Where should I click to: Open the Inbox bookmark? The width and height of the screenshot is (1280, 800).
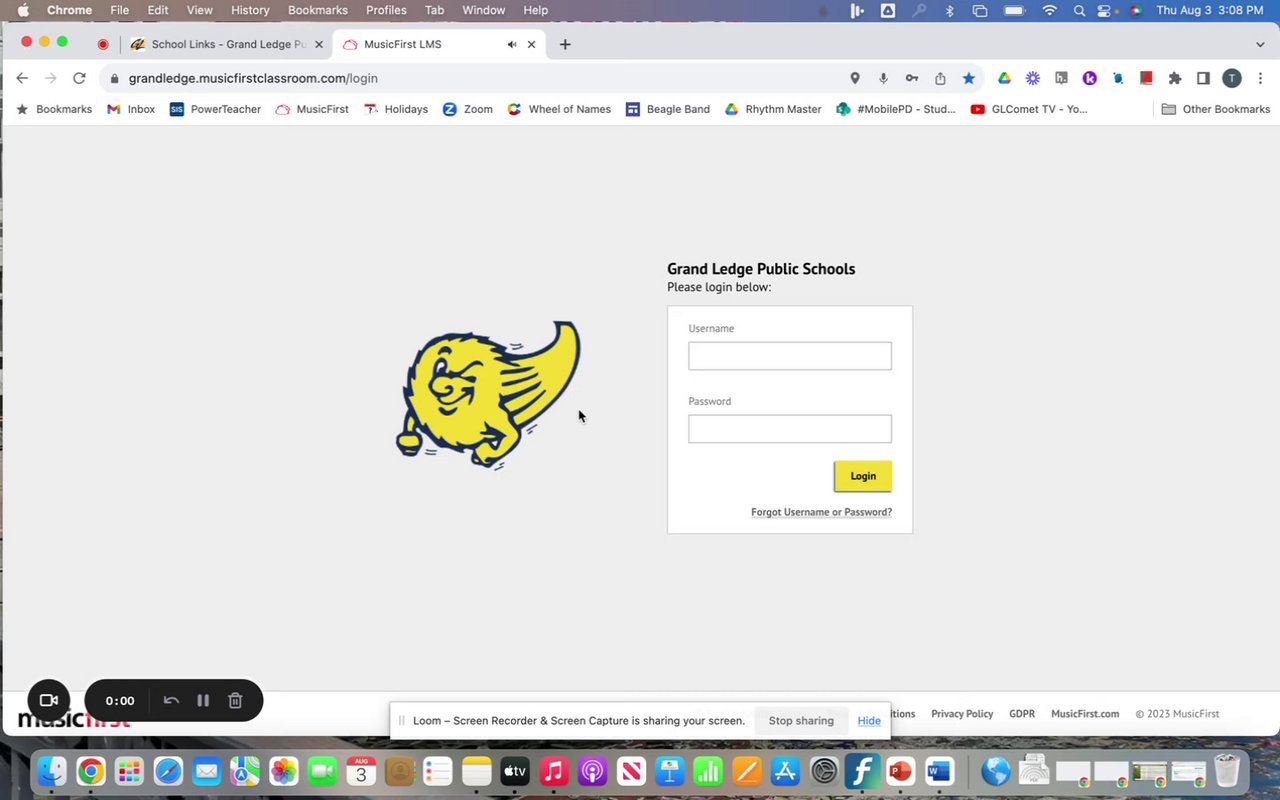131,109
